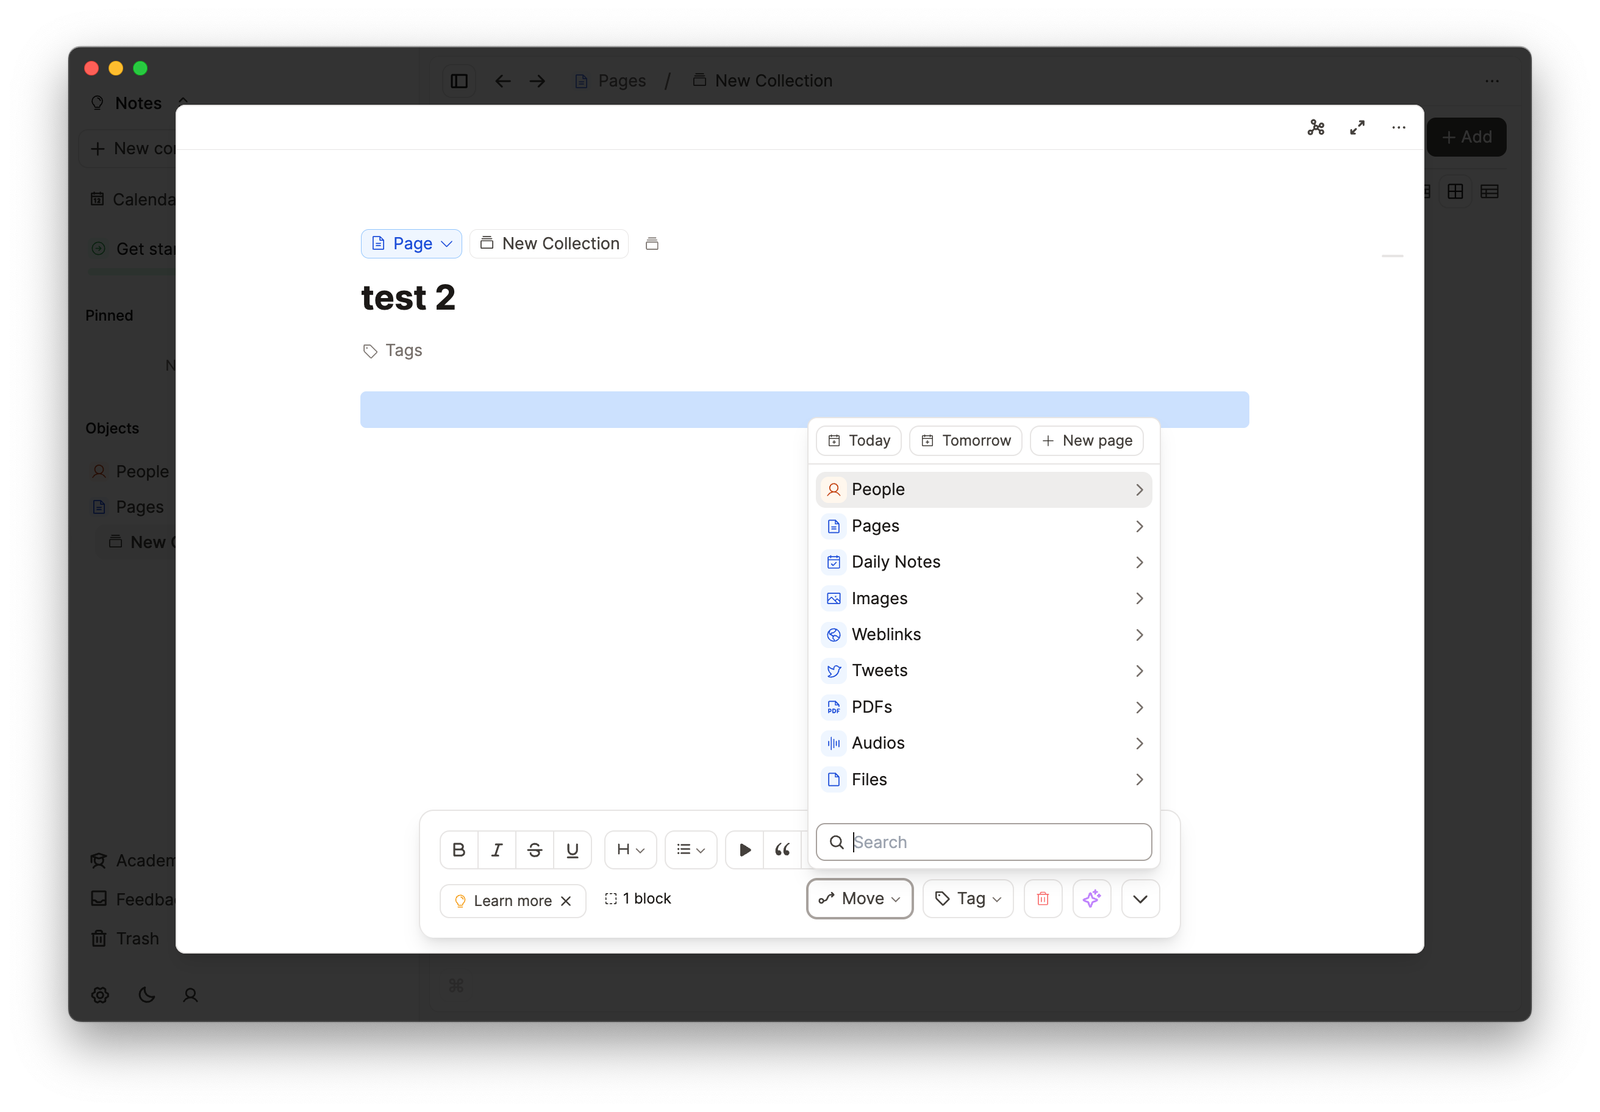Click the Tags label under the title

tap(392, 350)
